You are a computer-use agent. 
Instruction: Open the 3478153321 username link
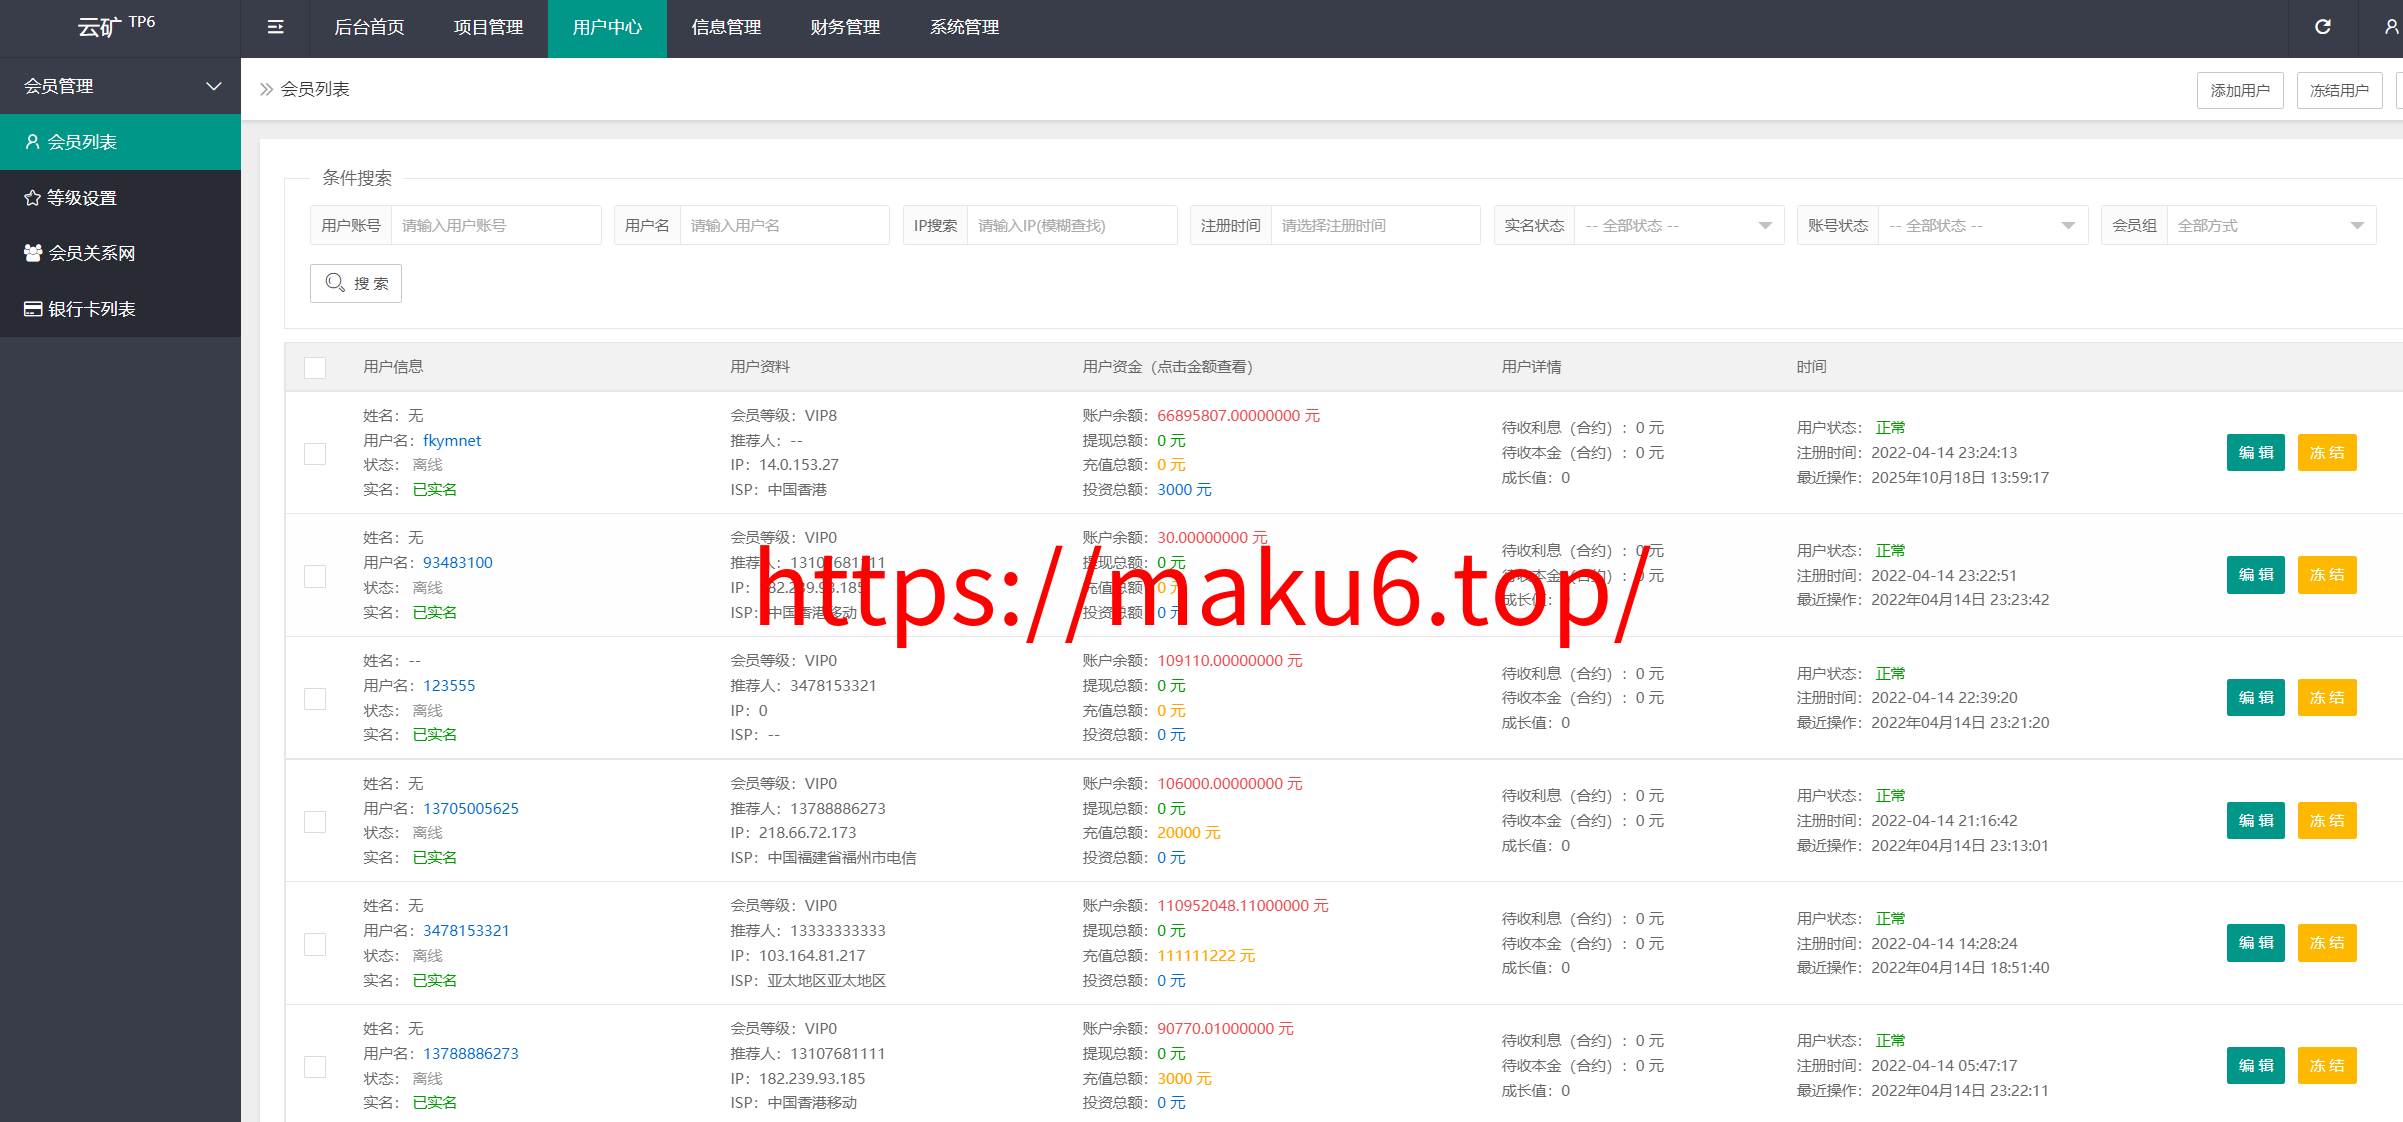tap(466, 930)
